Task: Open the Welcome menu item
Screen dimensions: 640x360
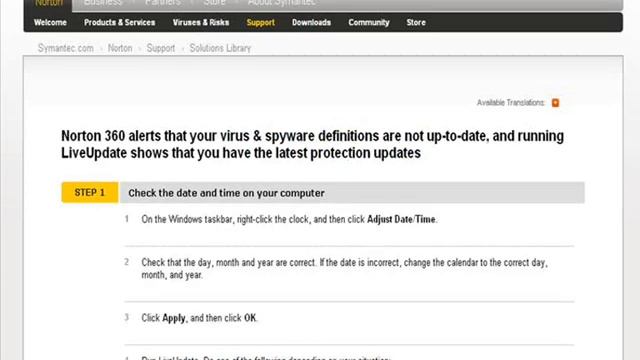Action: 50,22
